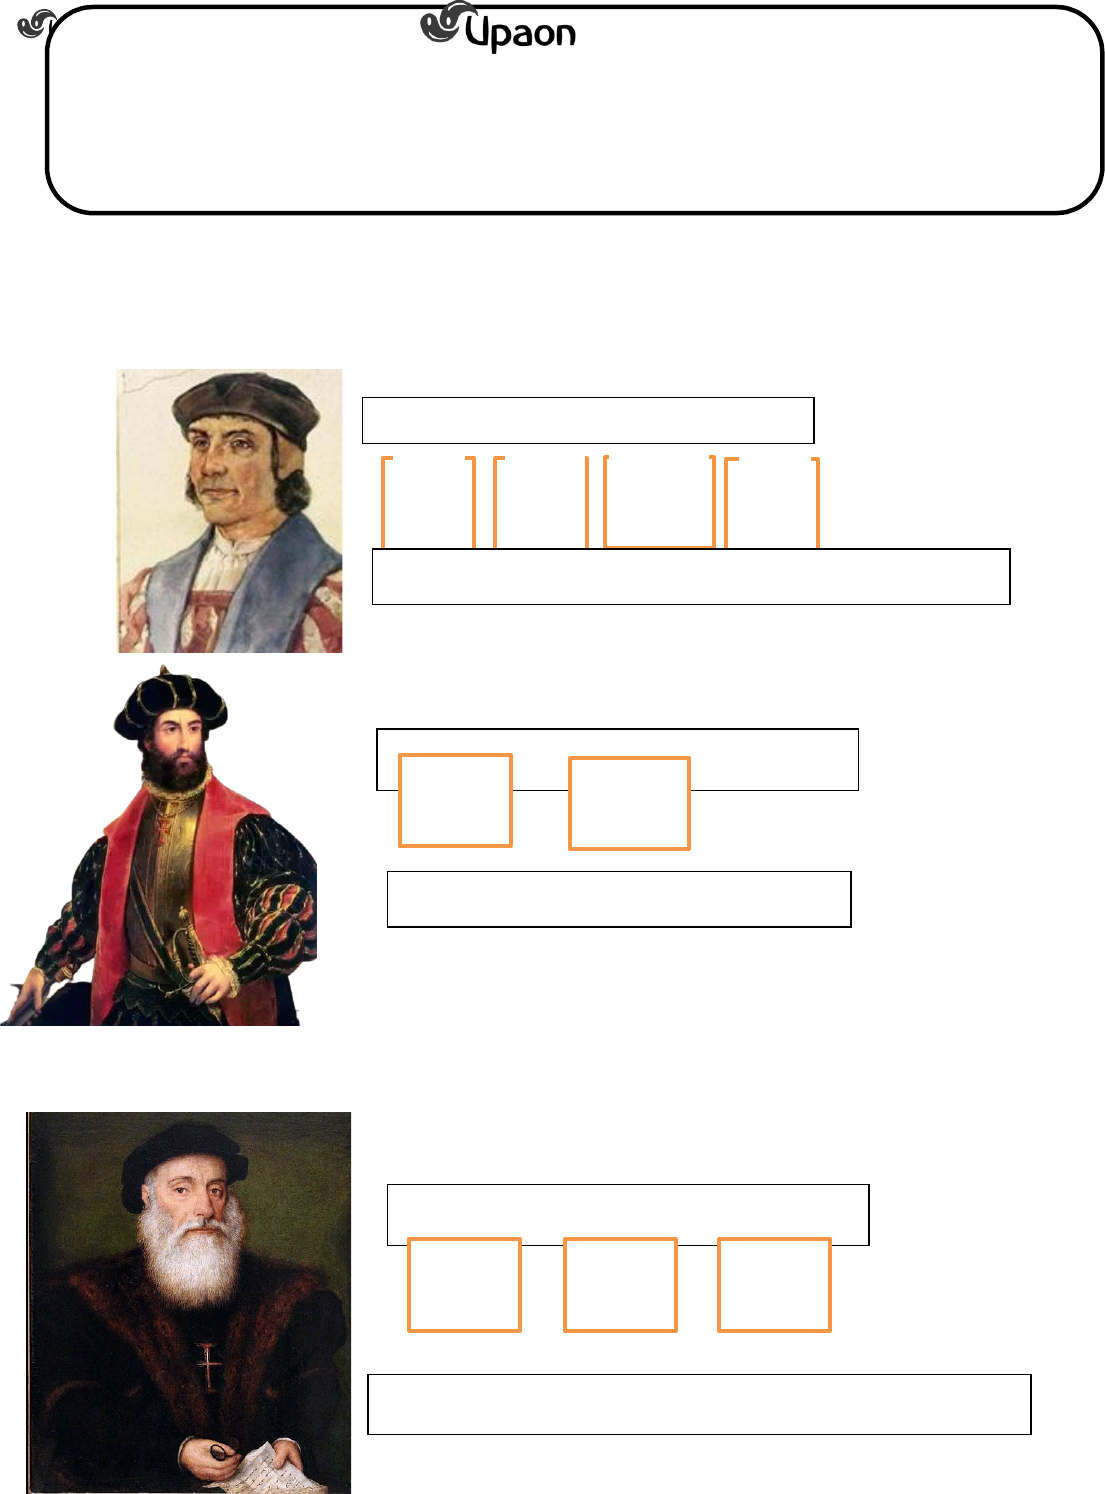The width and height of the screenshot is (1105, 1494).
Task: Select the white-bearded elderly man portrait
Action: (189, 1302)
